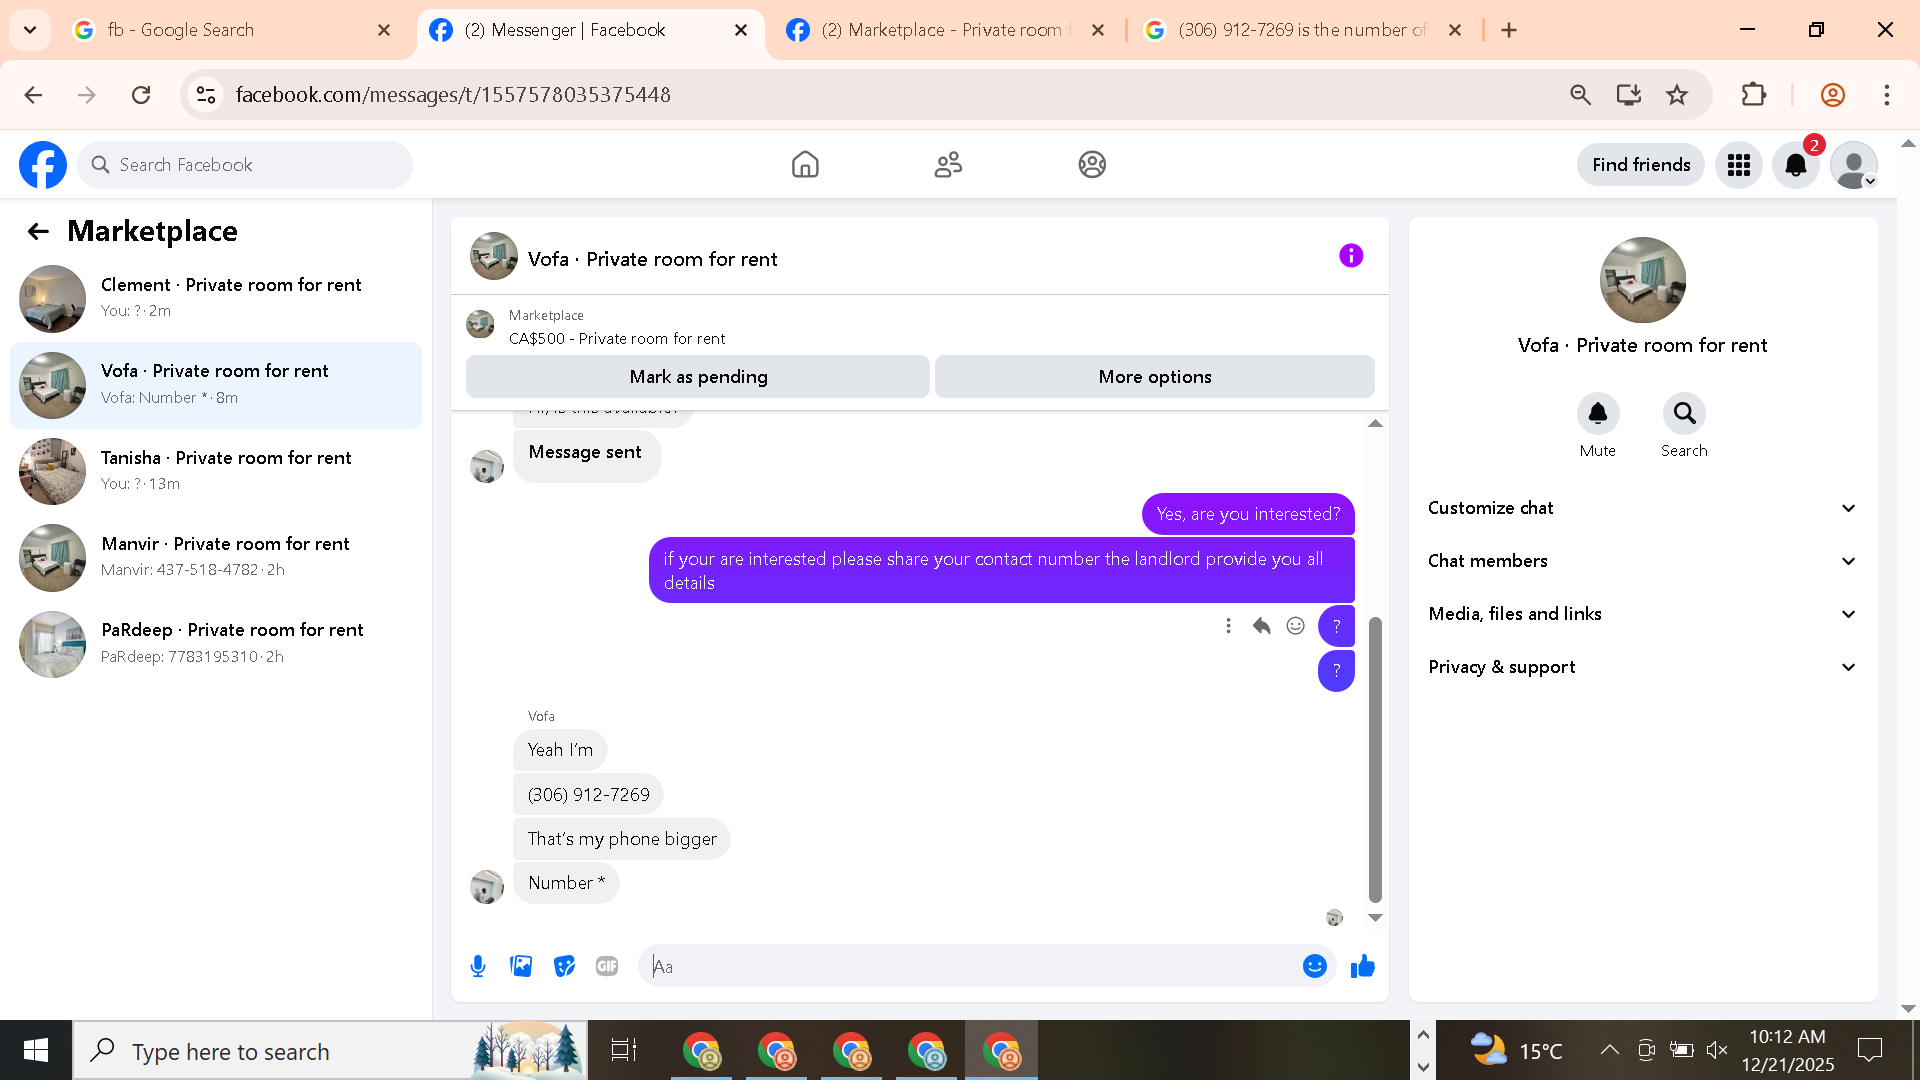Open the Facebook logo home link
Screen dimensions: 1920x1080
[x=43, y=165]
